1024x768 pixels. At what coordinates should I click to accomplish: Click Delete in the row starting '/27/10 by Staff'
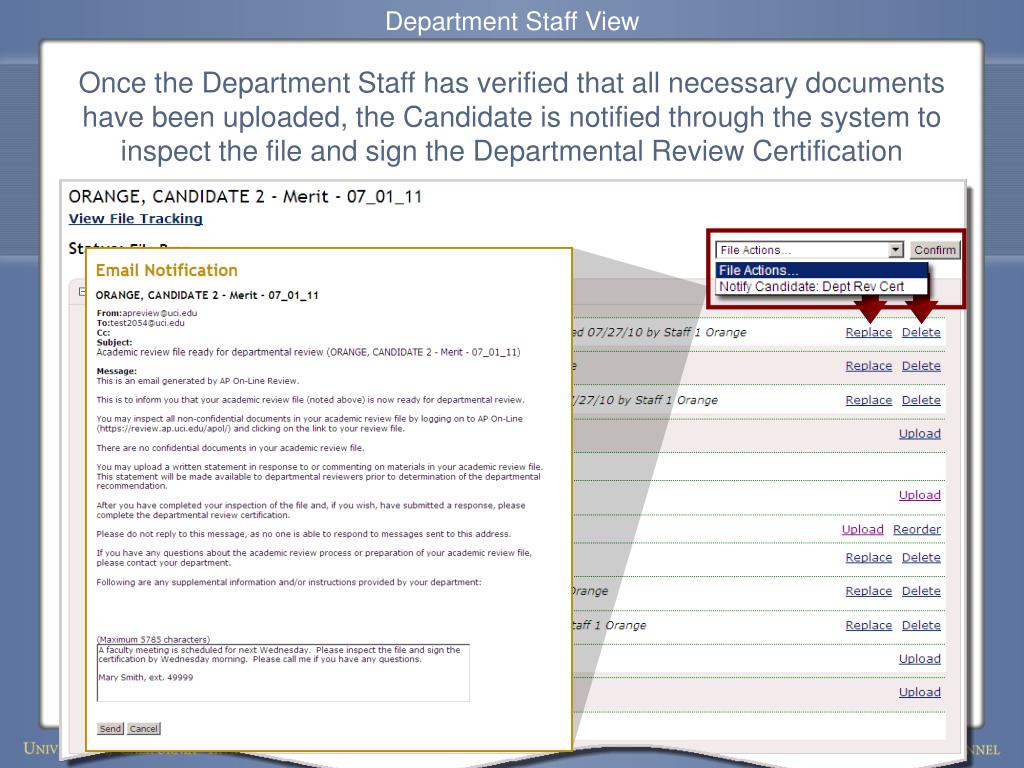click(x=921, y=400)
